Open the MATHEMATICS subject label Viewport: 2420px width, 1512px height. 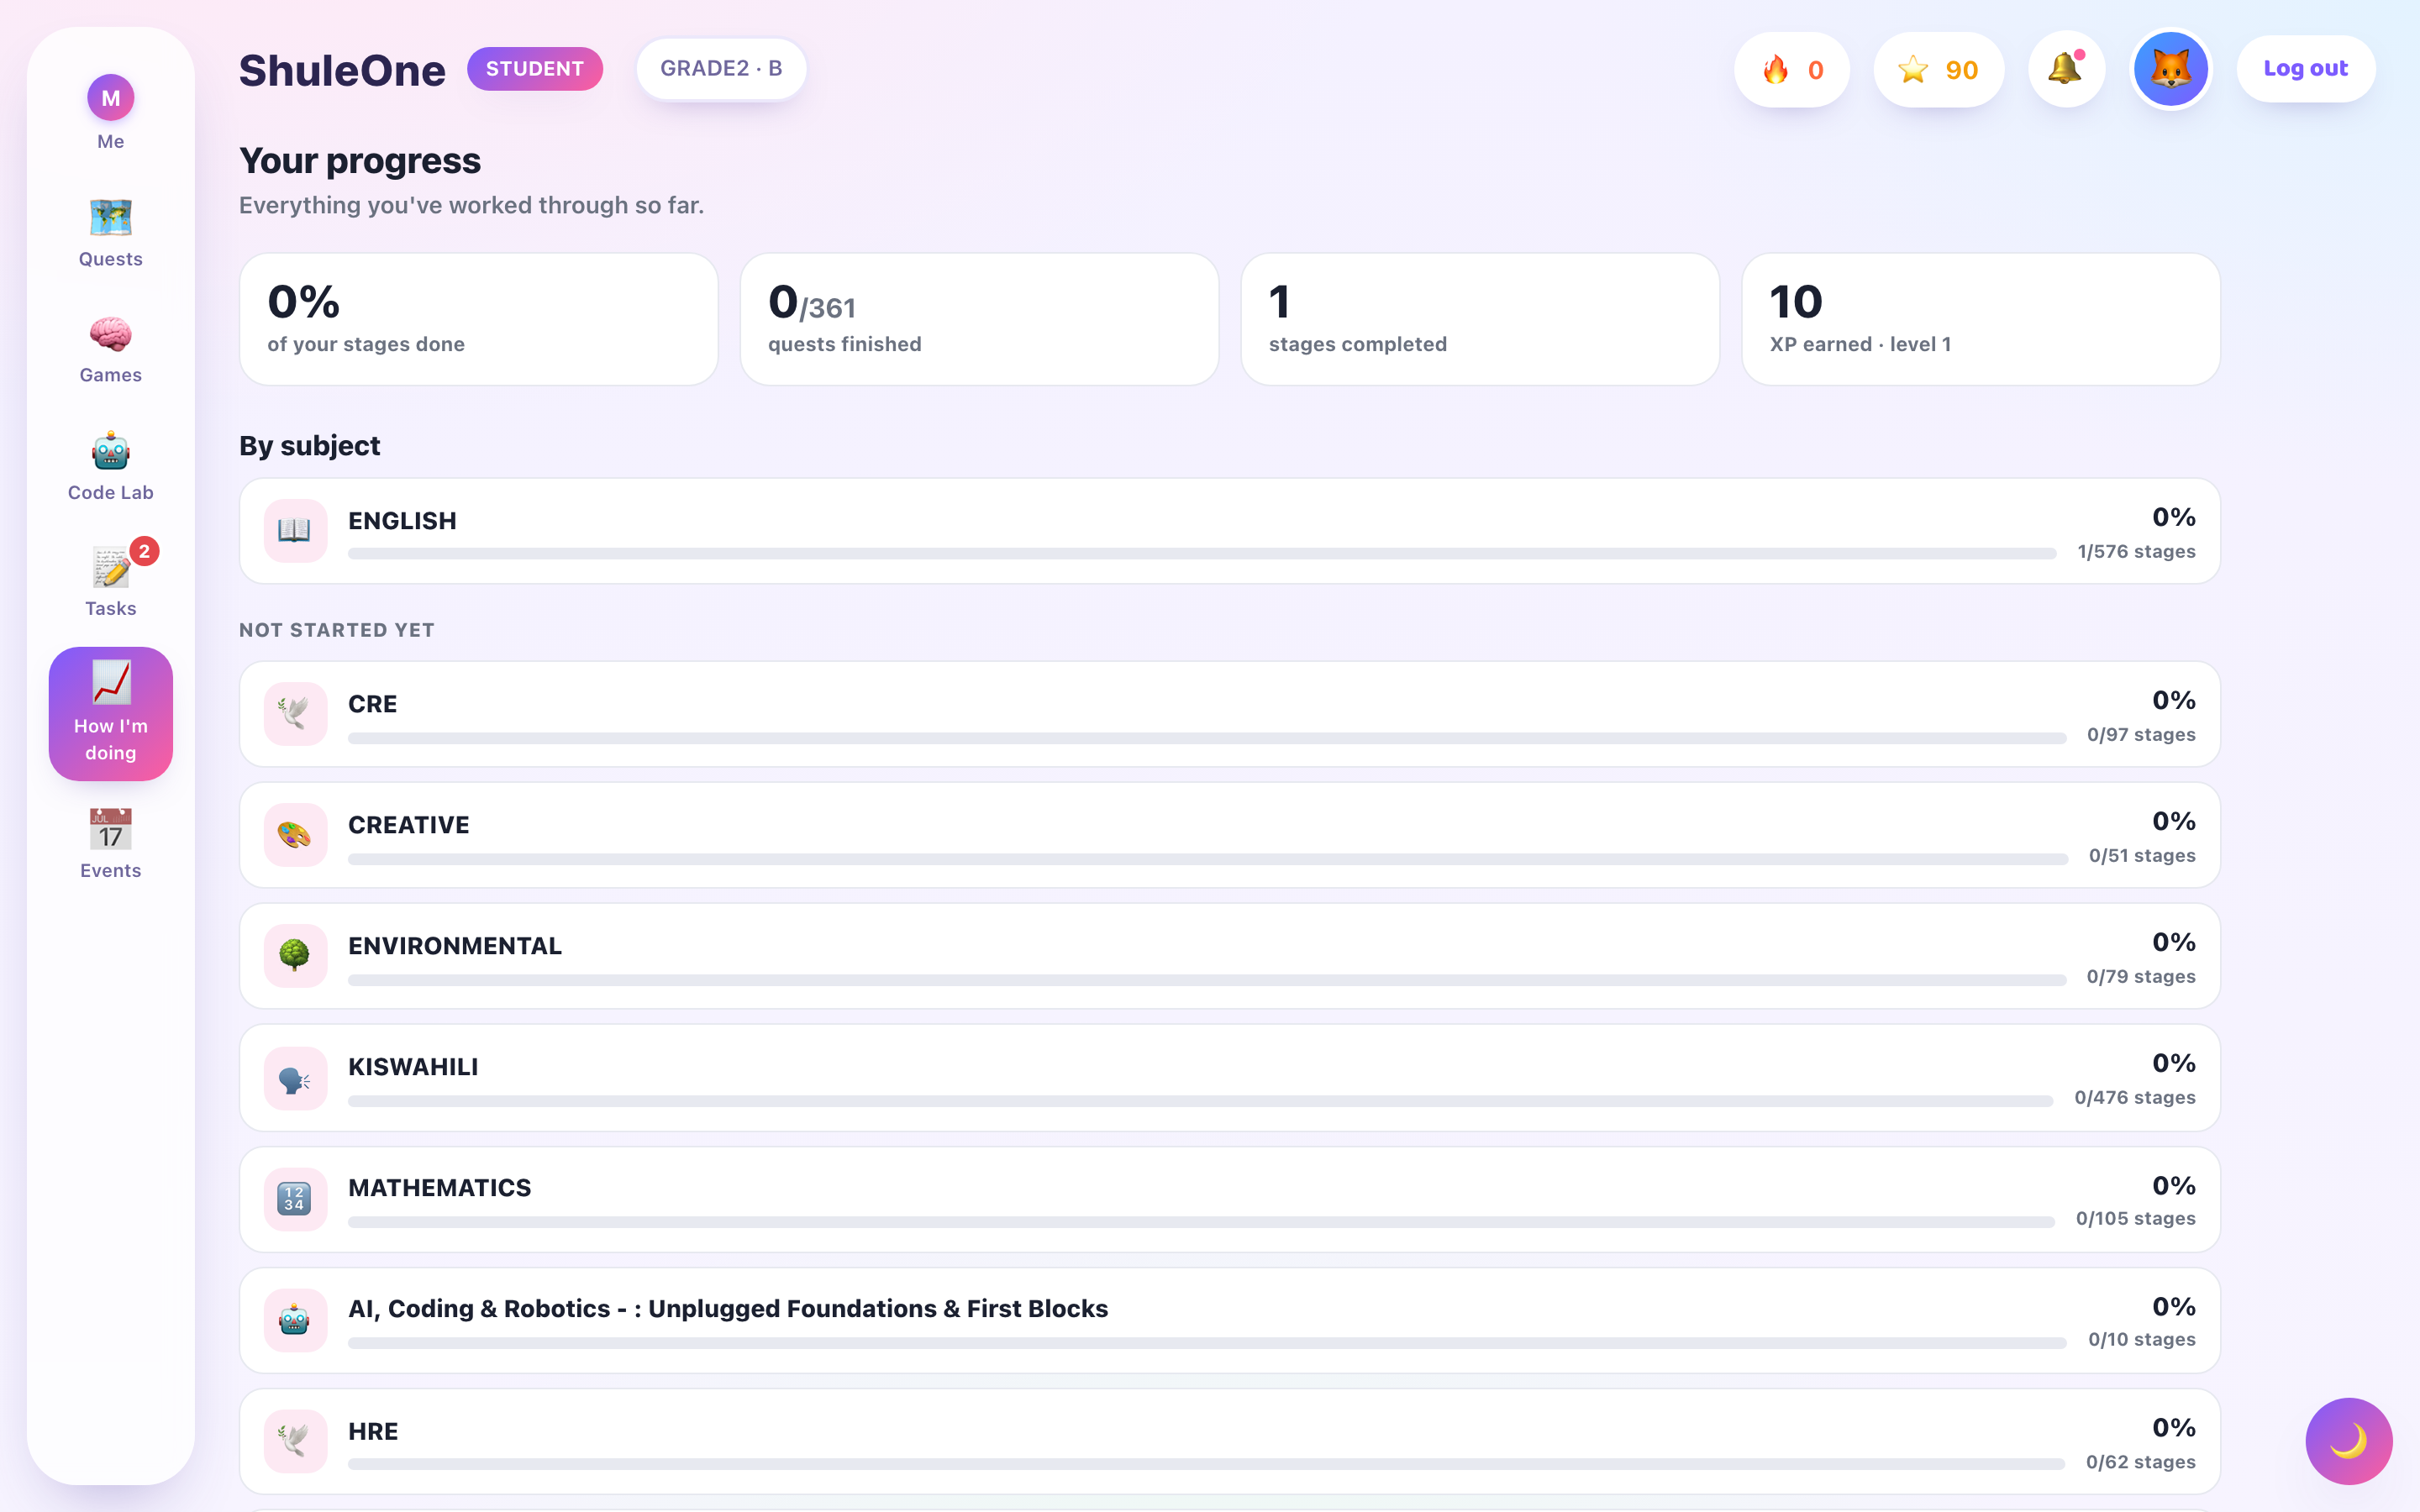(x=440, y=1188)
